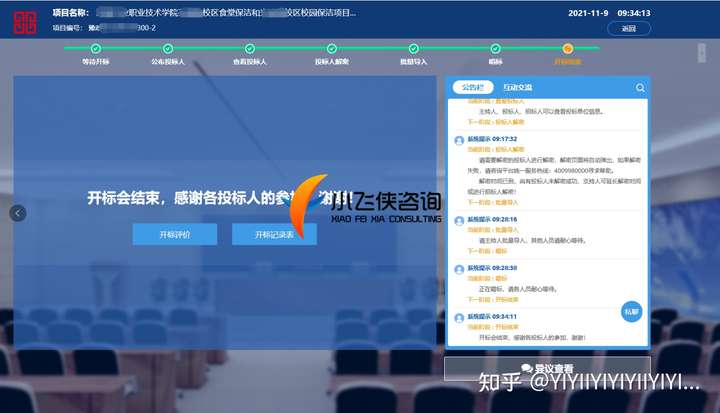Click the 查看投标人 step checkmark

pos(250,49)
